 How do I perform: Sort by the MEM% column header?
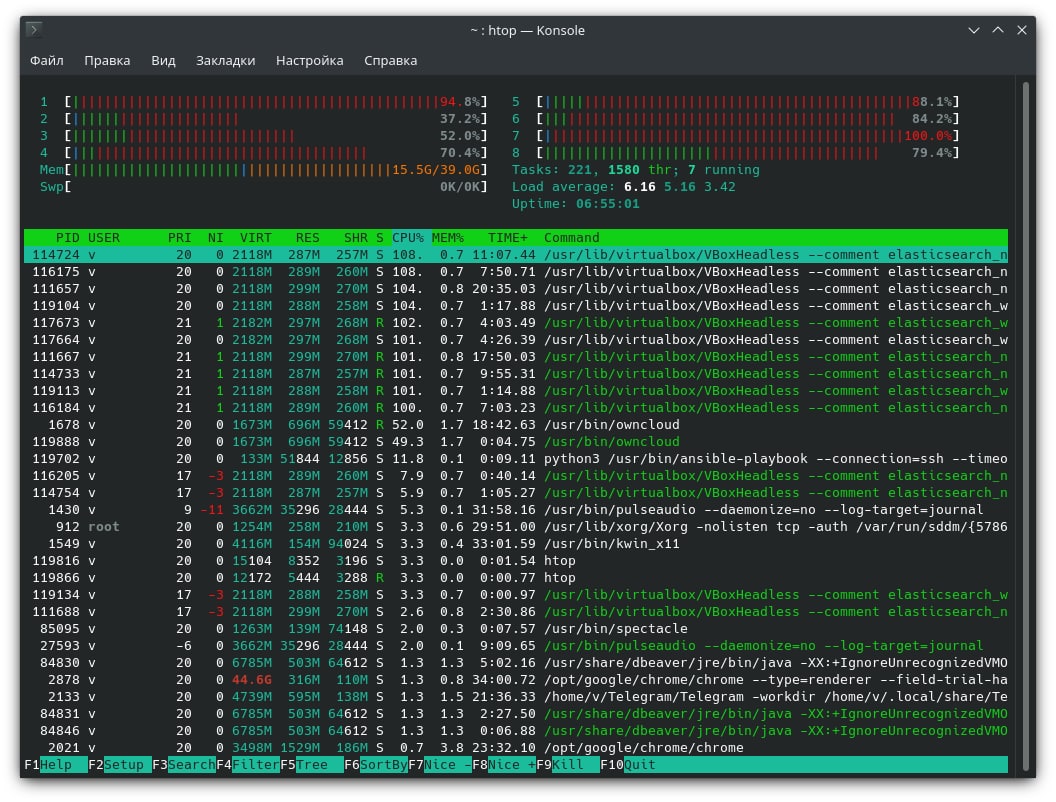pyautogui.click(x=448, y=238)
